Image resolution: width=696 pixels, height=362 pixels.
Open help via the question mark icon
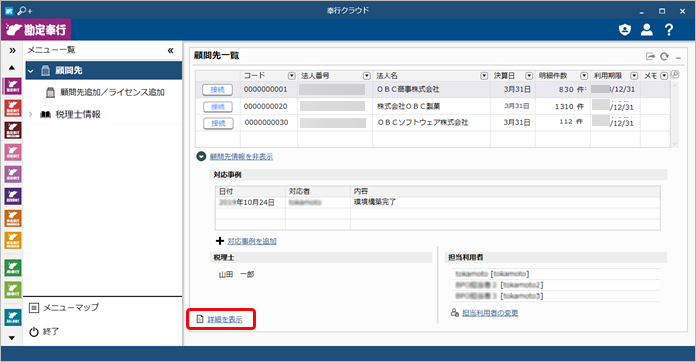669,30
